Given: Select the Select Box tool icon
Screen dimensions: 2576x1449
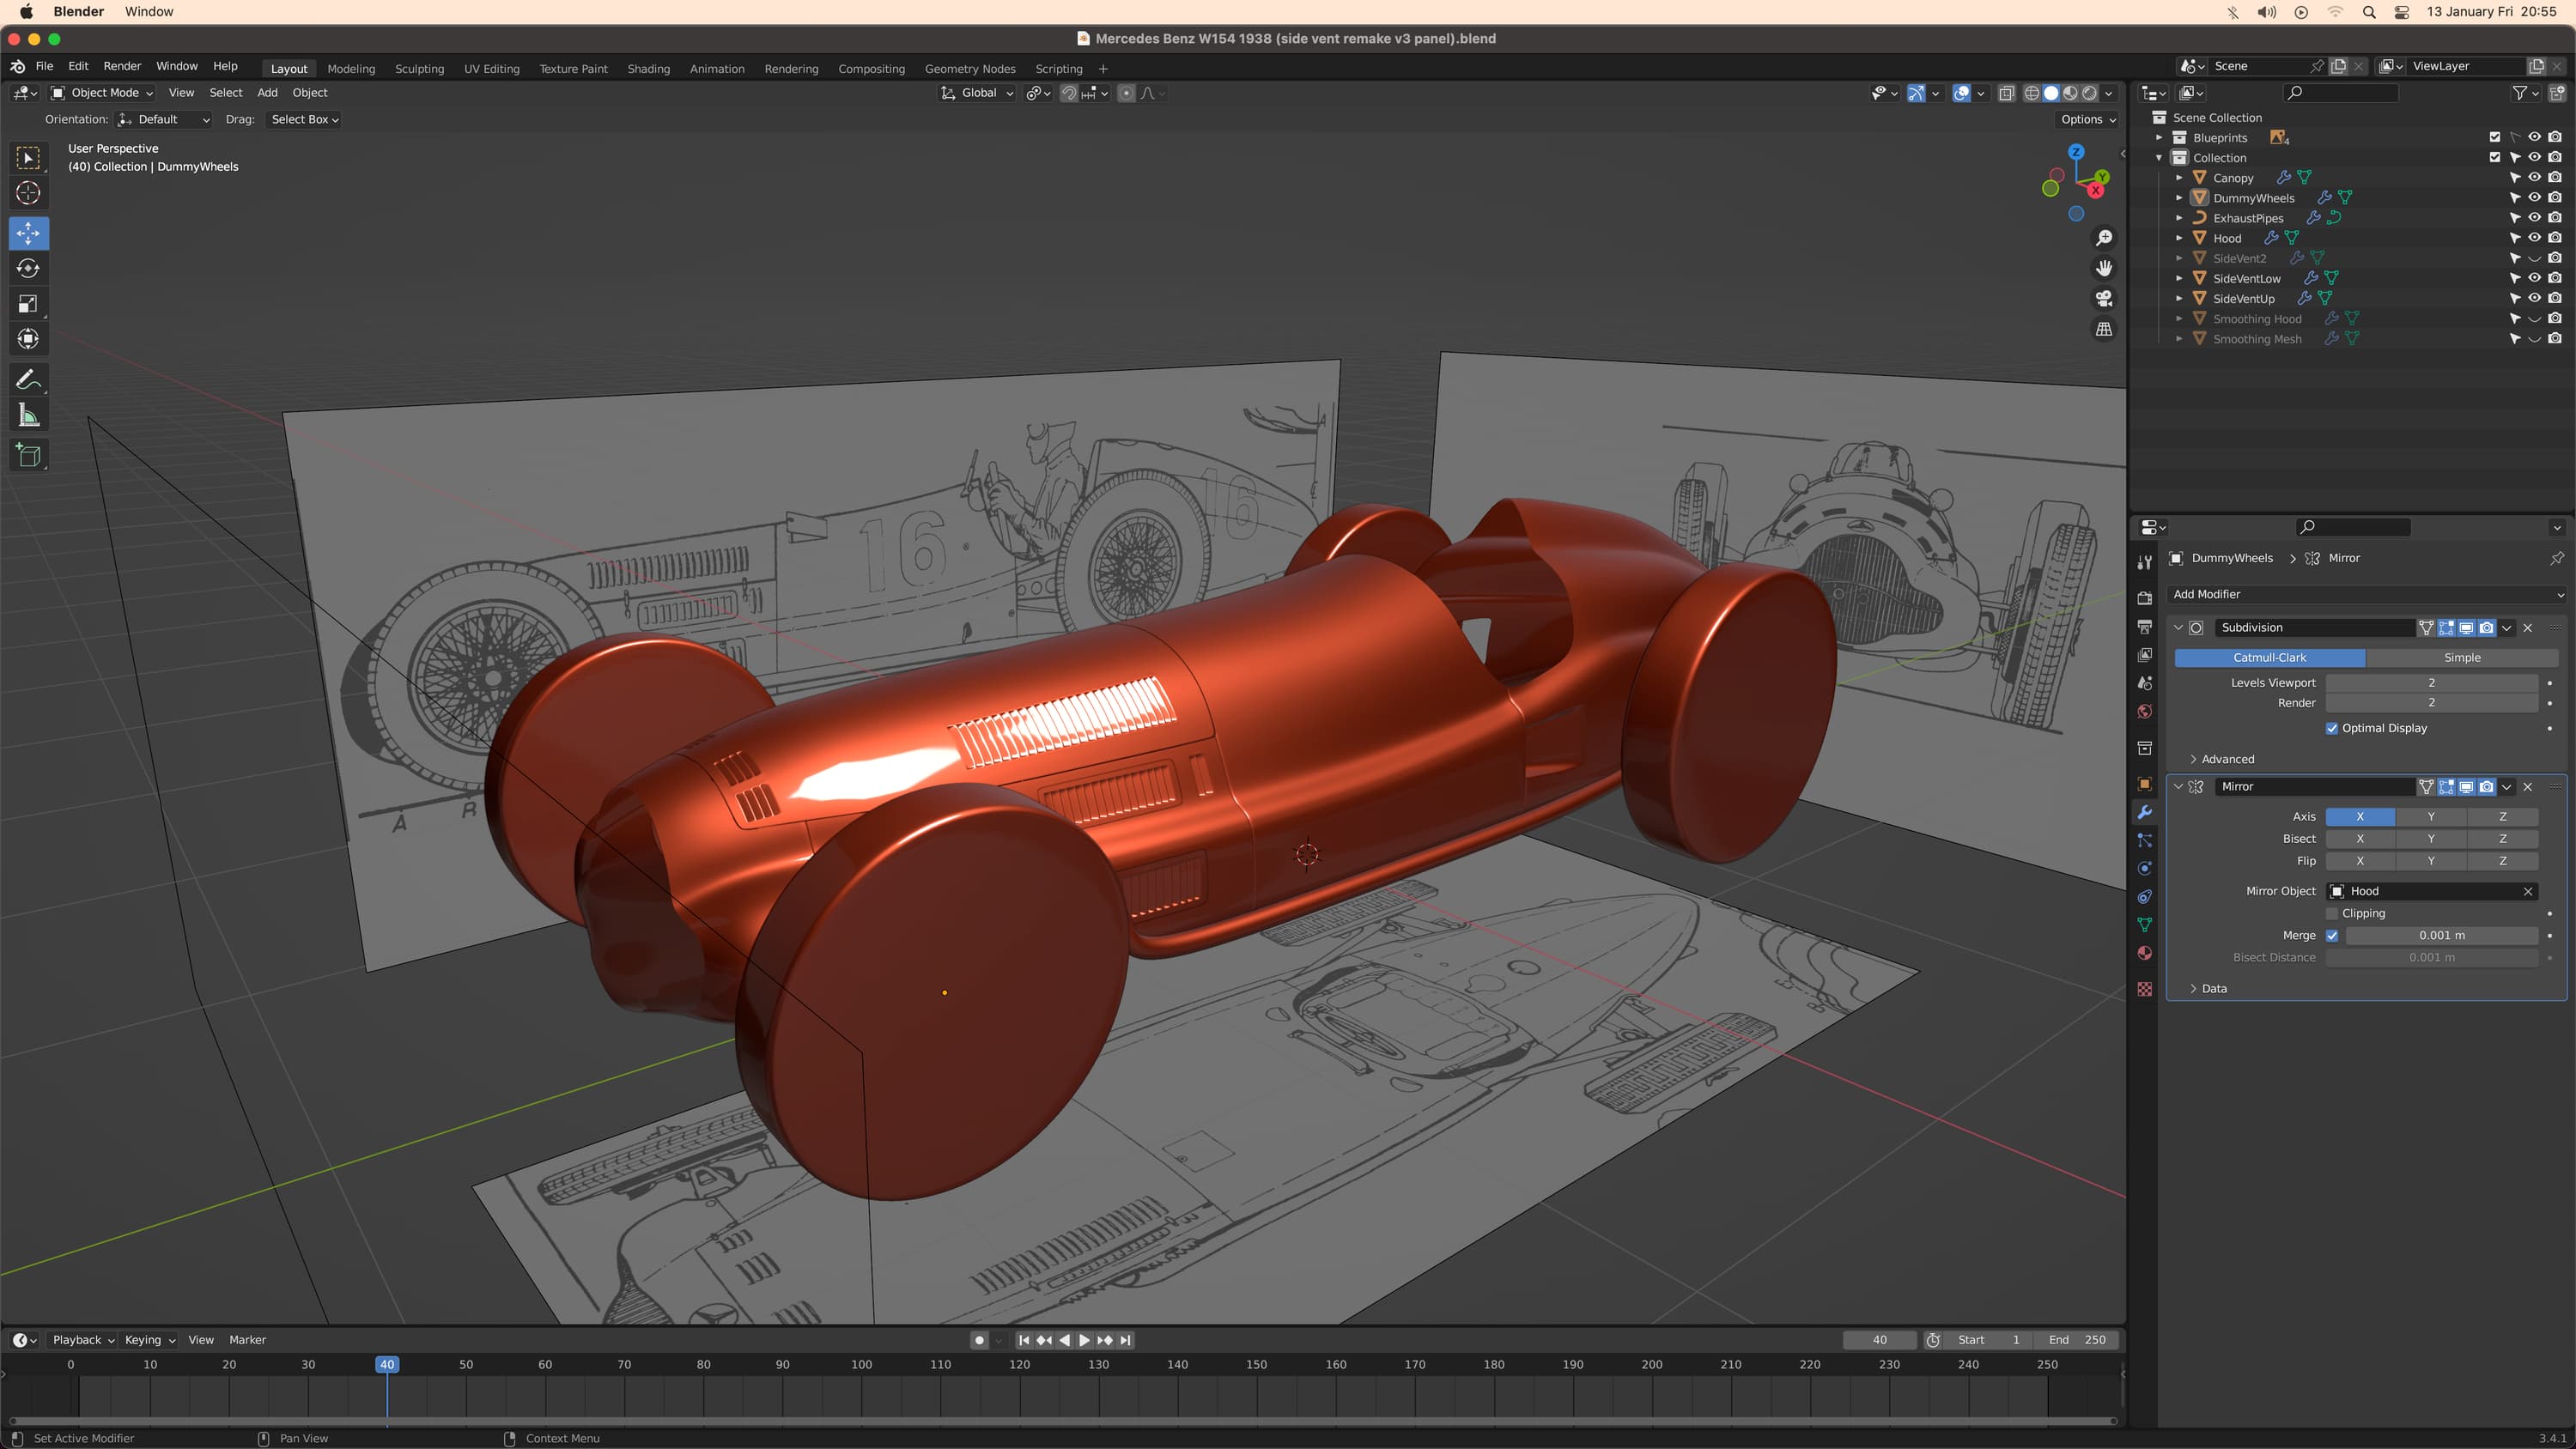Looking at the screenshot, I should tap(28, 157).
